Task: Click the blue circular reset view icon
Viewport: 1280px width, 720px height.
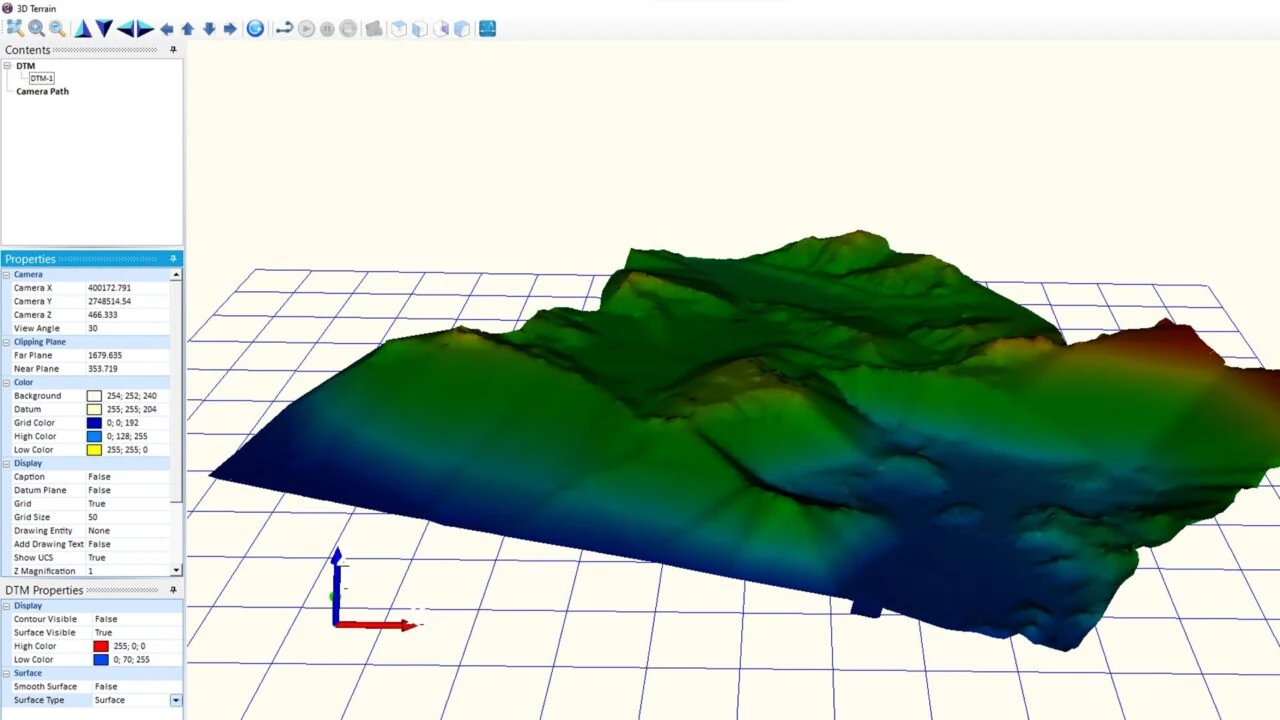Action: [255, 29]
